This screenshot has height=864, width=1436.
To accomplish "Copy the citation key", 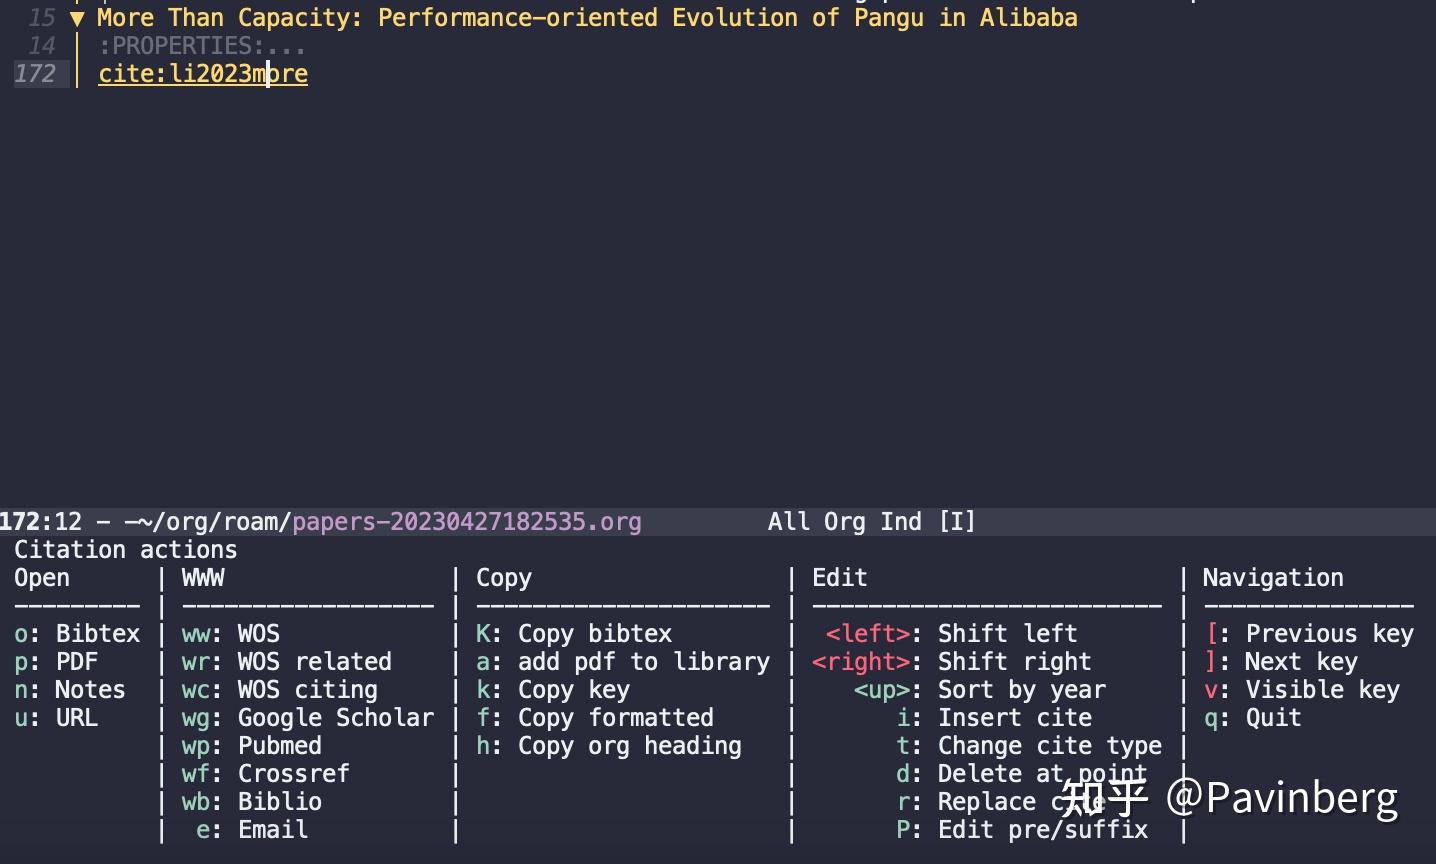I will (553, 689).
